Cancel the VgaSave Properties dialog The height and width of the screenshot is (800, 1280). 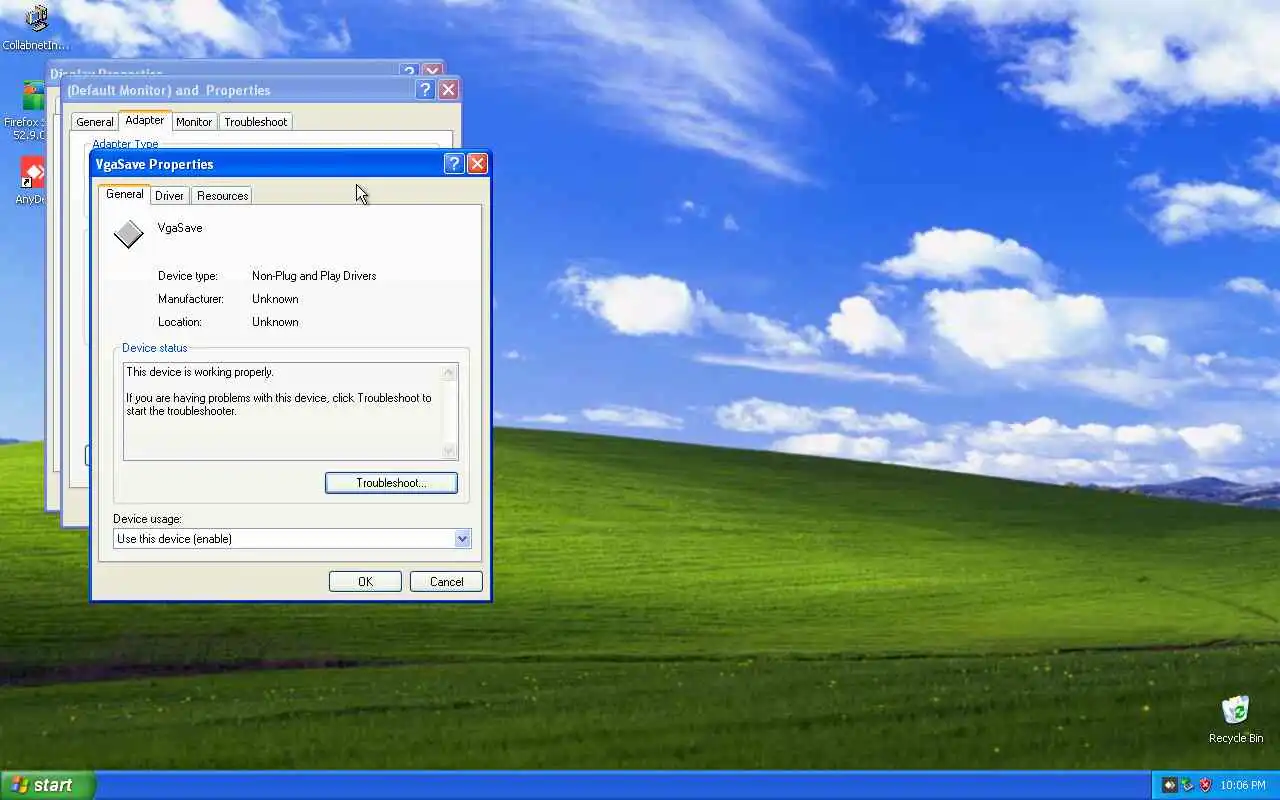click(x=446, y=582)
